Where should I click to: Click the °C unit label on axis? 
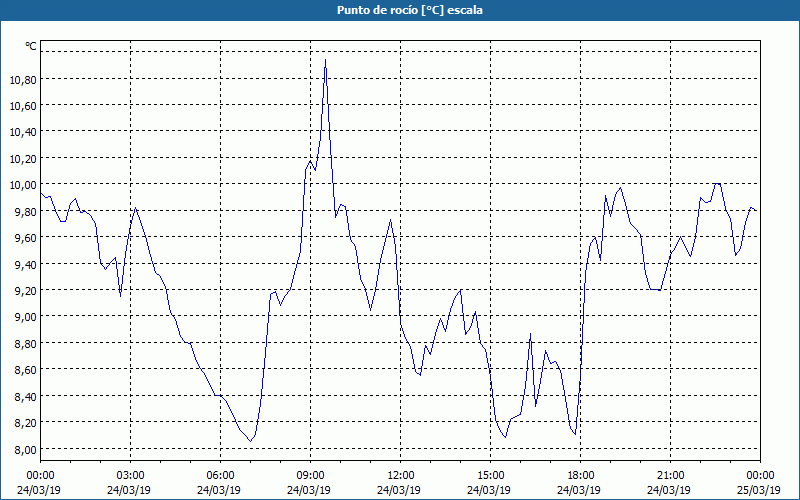[31, 46]
